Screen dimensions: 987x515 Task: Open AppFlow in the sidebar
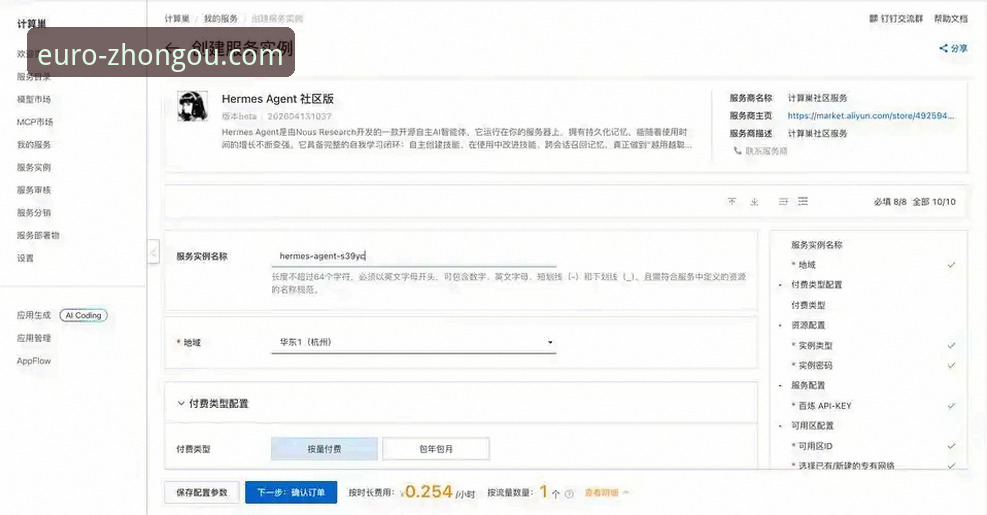34,361
